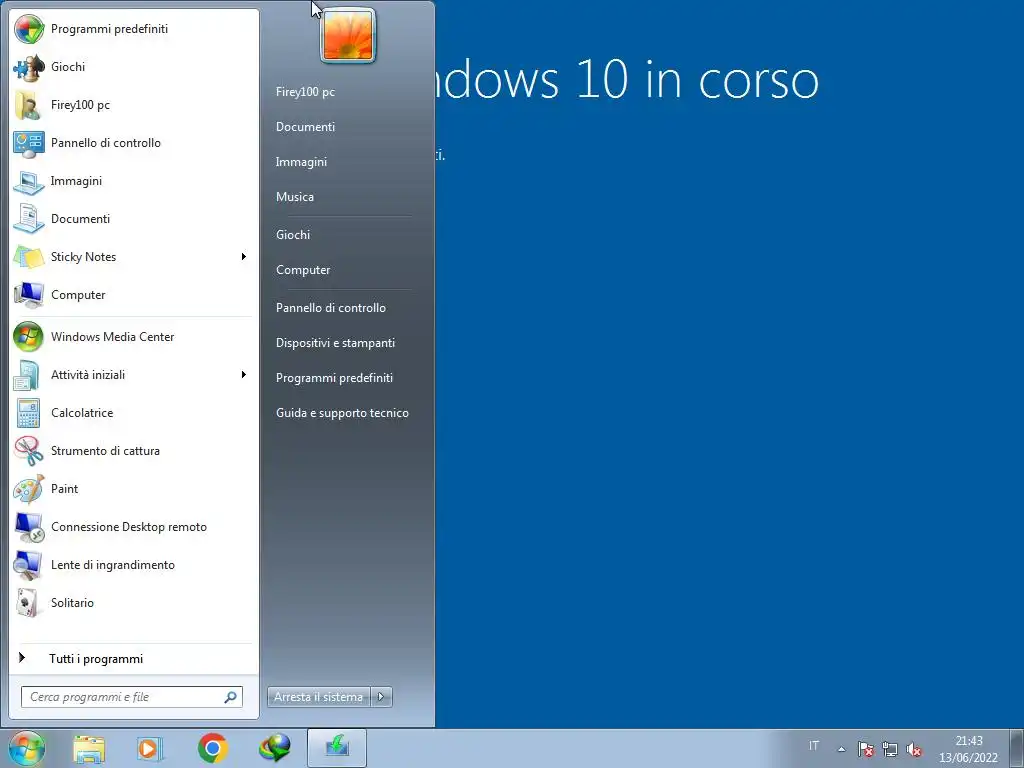
Task: Open Guida e supporto tecnico
Action: [x=342, y=413]
